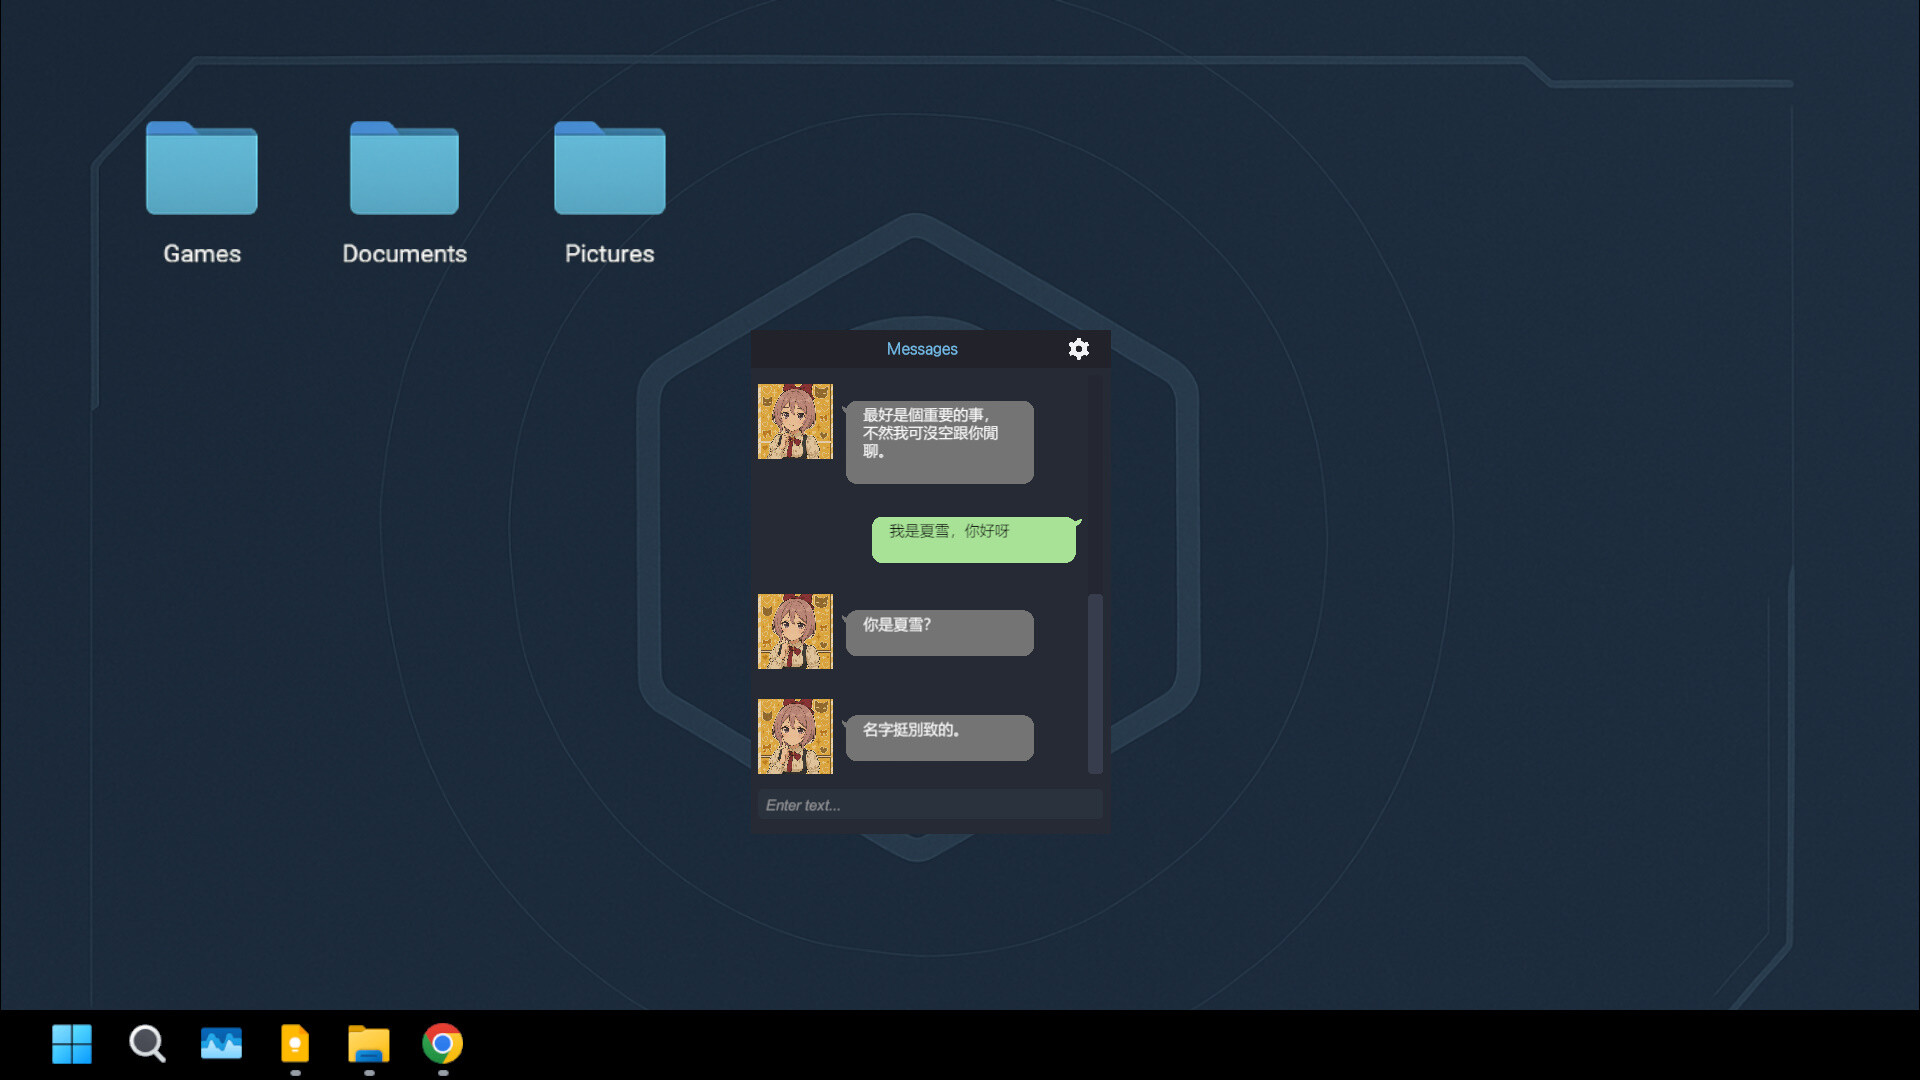The width and height of the screenshot is (1920, 1080).
Task: Open Windows Search from the taskbar
Action: point(146,1043)
